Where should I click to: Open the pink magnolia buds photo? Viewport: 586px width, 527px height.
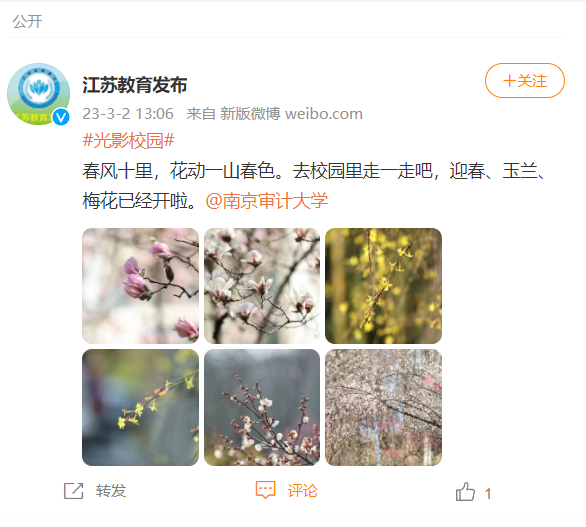(141, 286)
